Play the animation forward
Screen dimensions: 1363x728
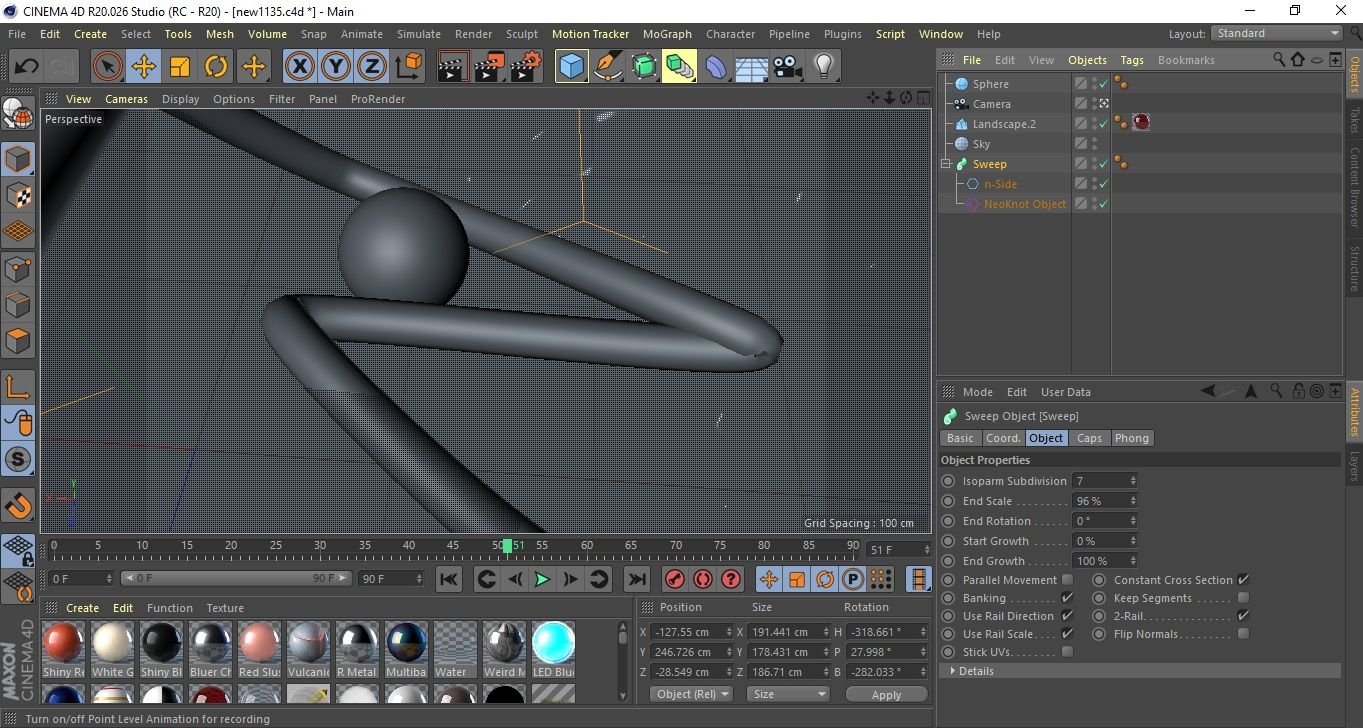pos(542,579)
